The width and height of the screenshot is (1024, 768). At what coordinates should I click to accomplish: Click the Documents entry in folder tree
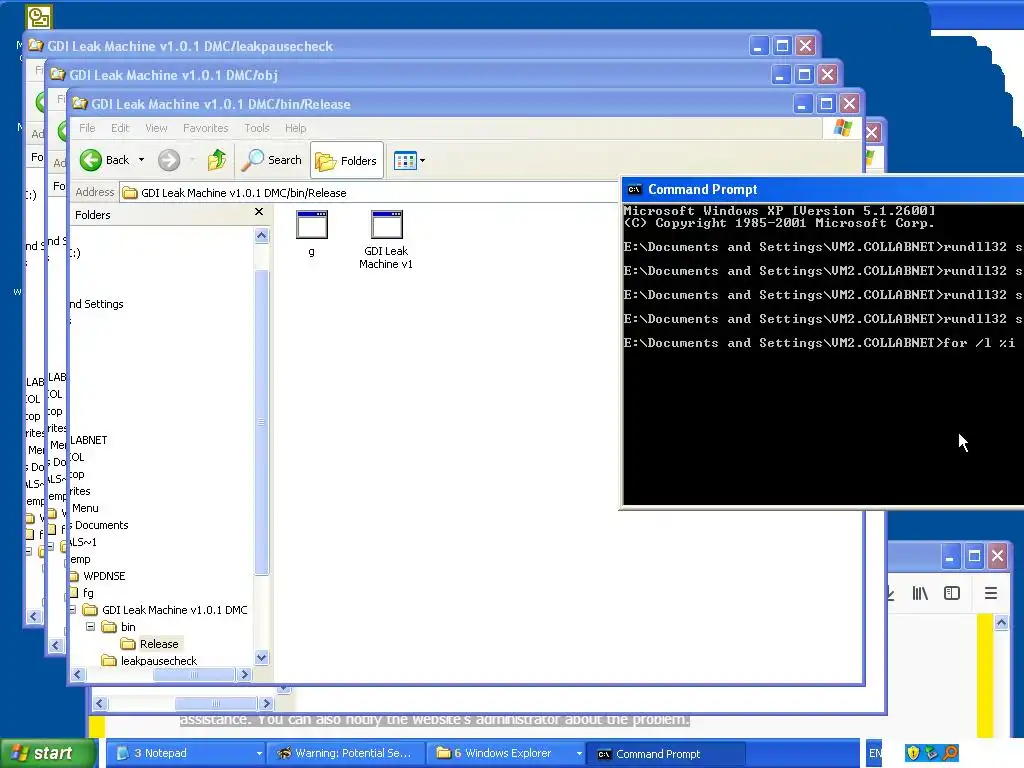[x=101, y=525]
